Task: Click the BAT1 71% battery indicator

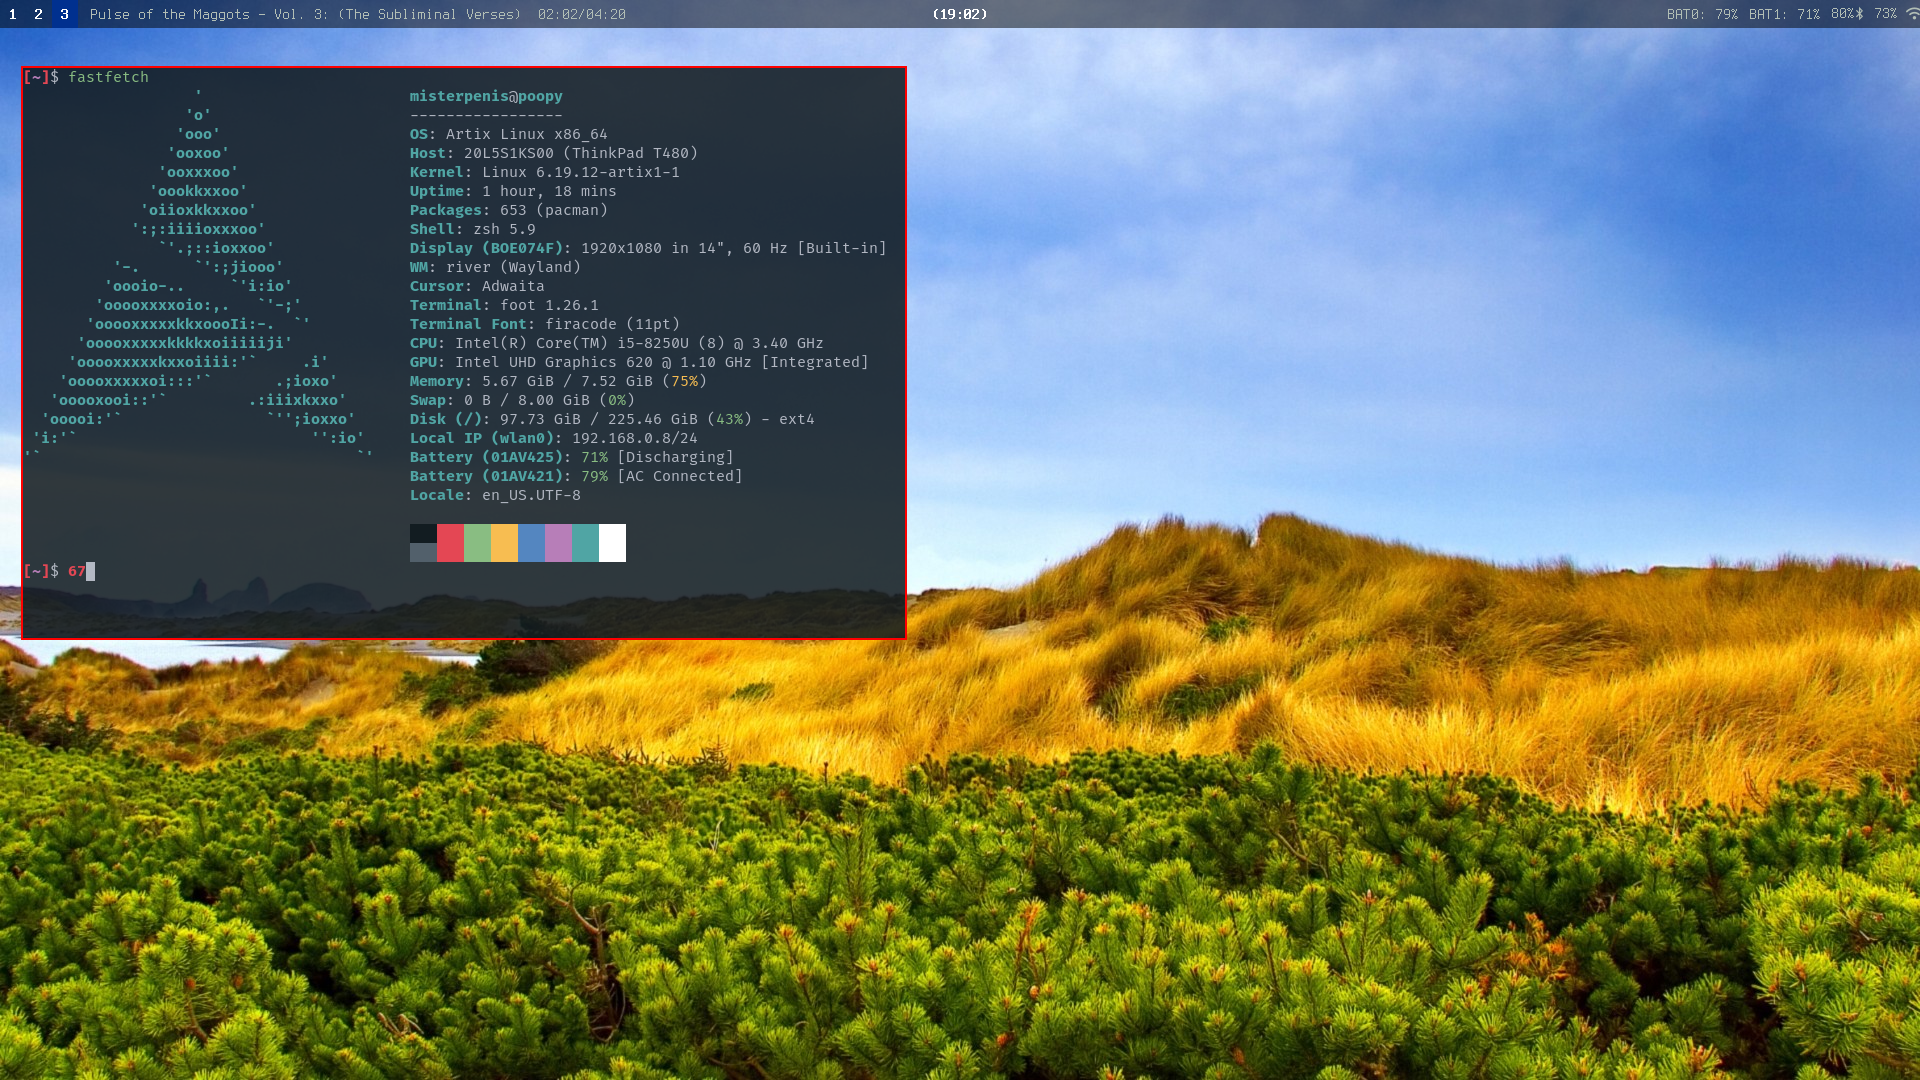Action: point(1783,14)
